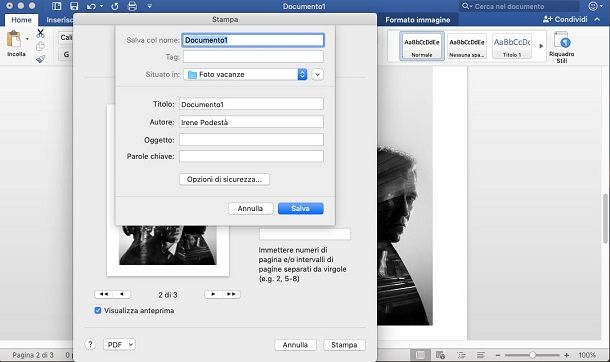Click the page range input field
The height and width of the screenshot is (362, 610).
point(305,234)
